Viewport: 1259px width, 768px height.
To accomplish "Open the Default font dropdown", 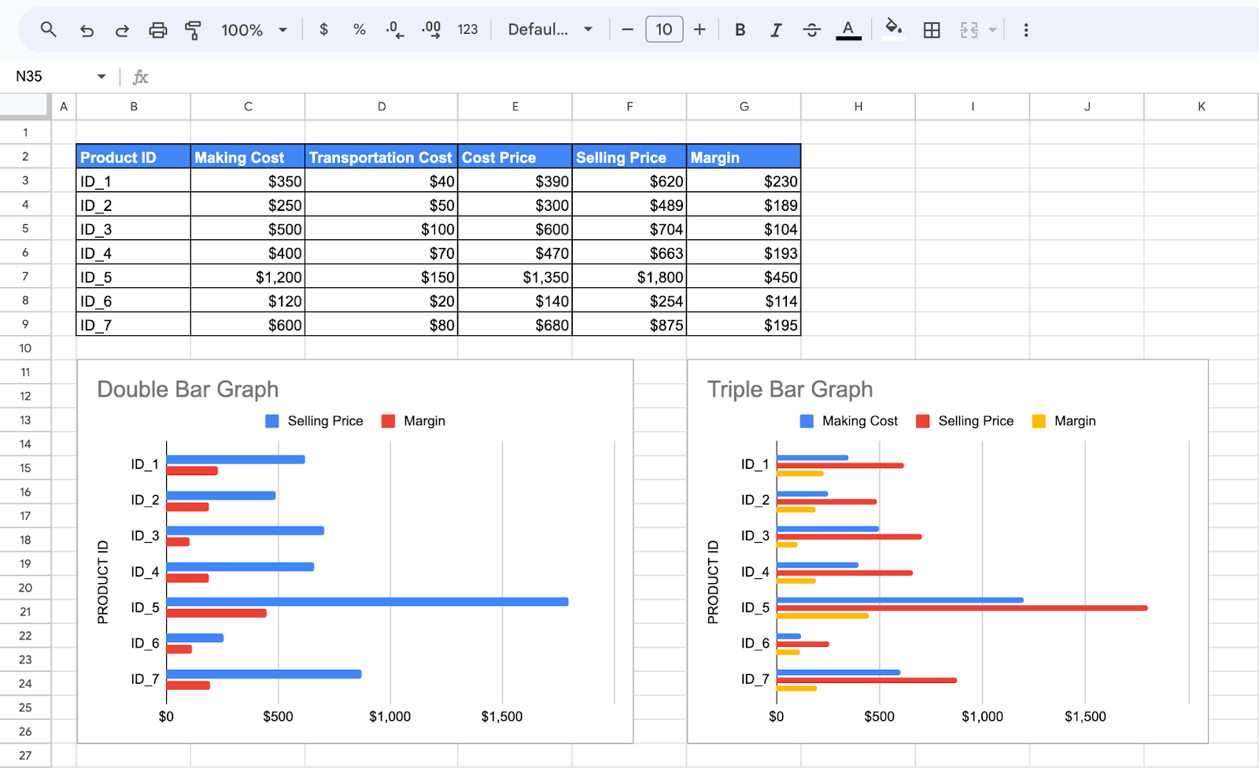I will tap(550, 30).
